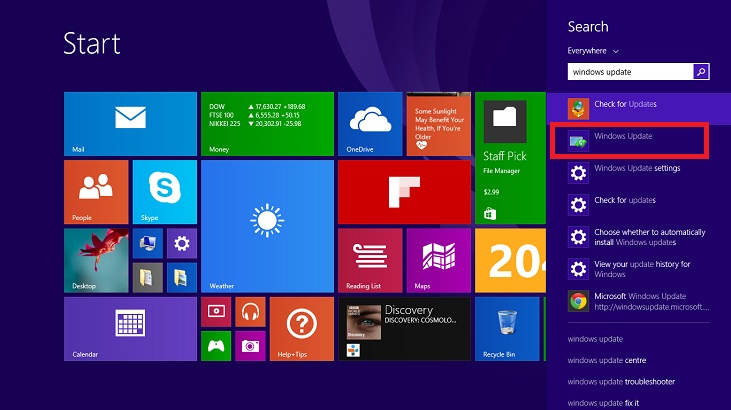Open the Desktop tile thumbnail
The width and height of the screenshot is (731, 410).
[x=97, y=260]
